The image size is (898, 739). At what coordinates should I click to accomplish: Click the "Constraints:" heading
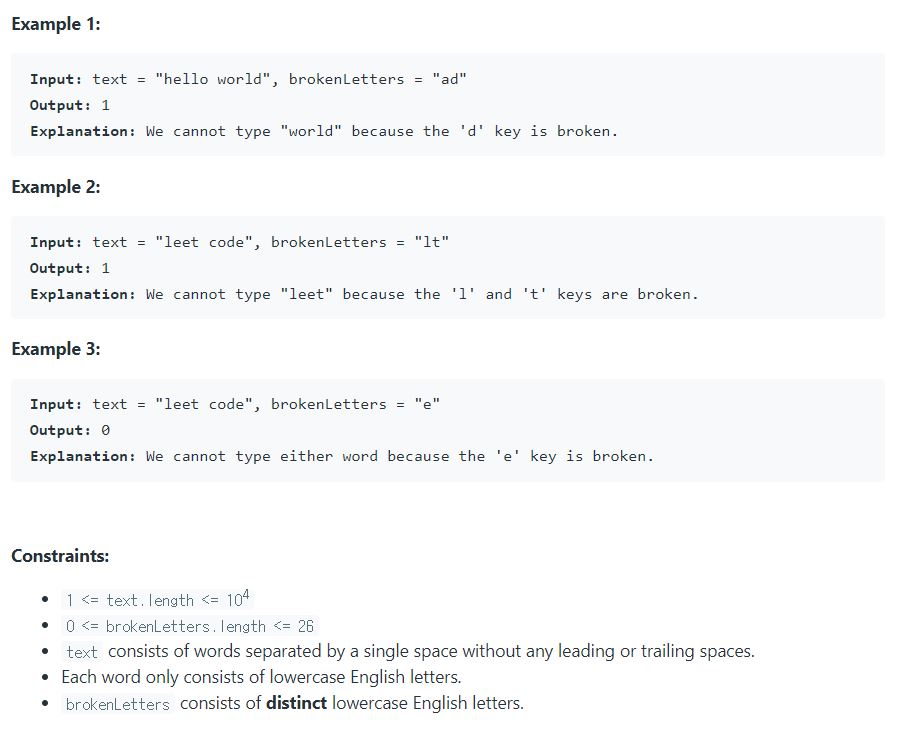60,555
